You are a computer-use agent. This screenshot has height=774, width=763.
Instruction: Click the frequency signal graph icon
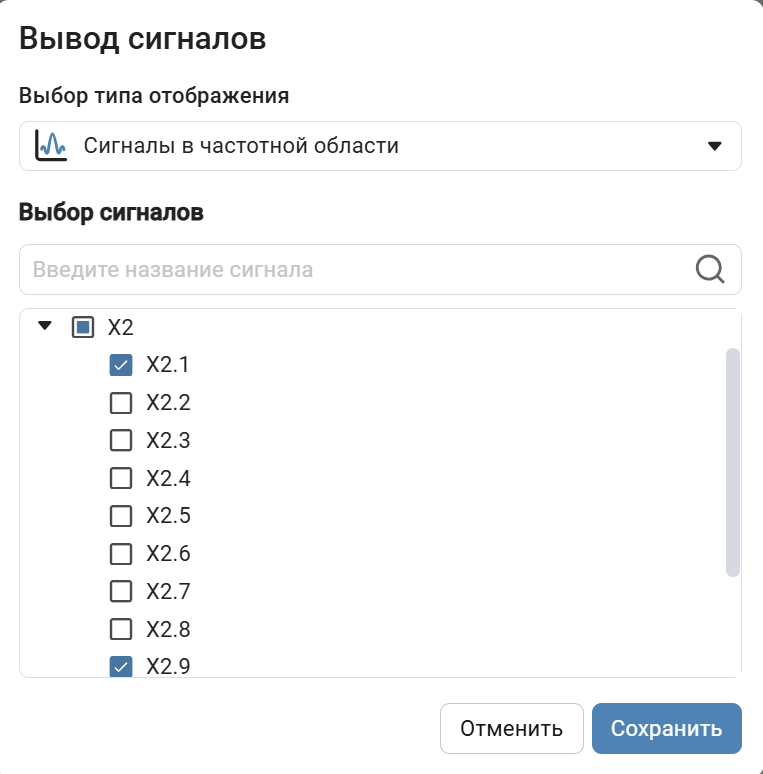coord(50,146)
